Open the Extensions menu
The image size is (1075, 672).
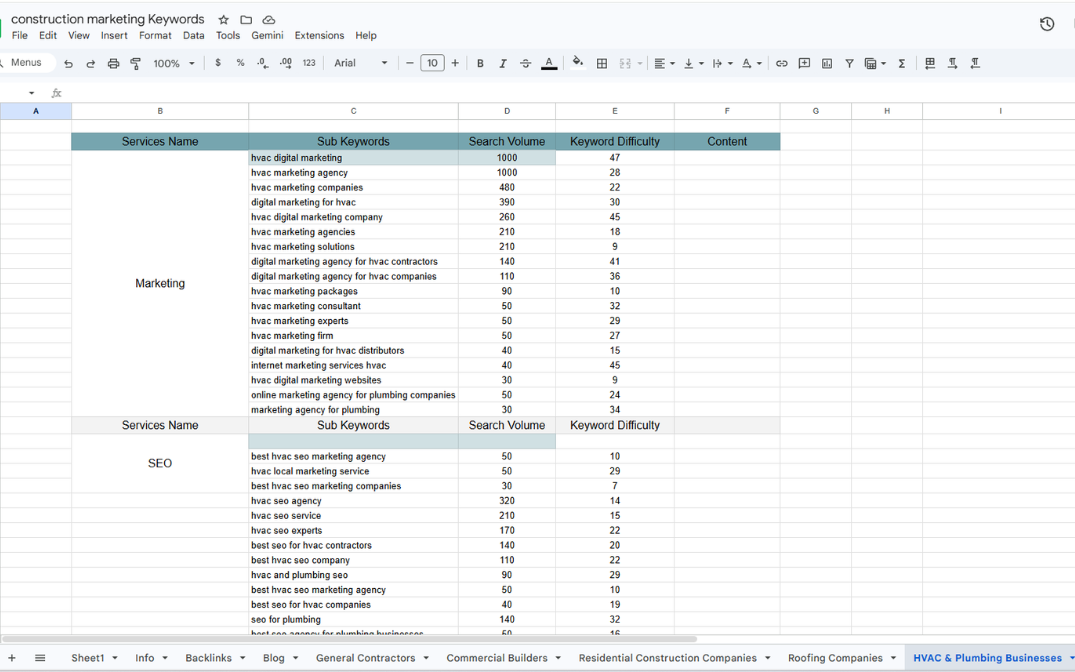(319, 35)
